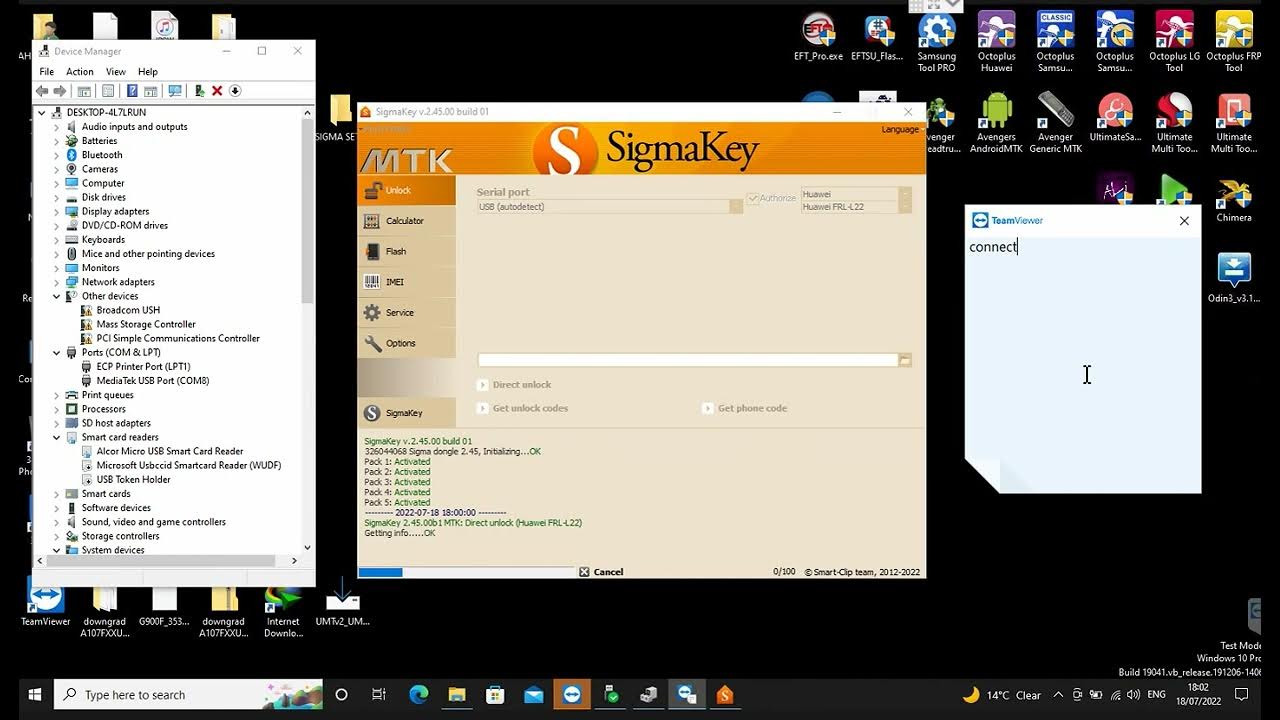Click the Back arrow in Device Manager toolbar
Screen dimensions: 1280x720
(x=42, y=91)
